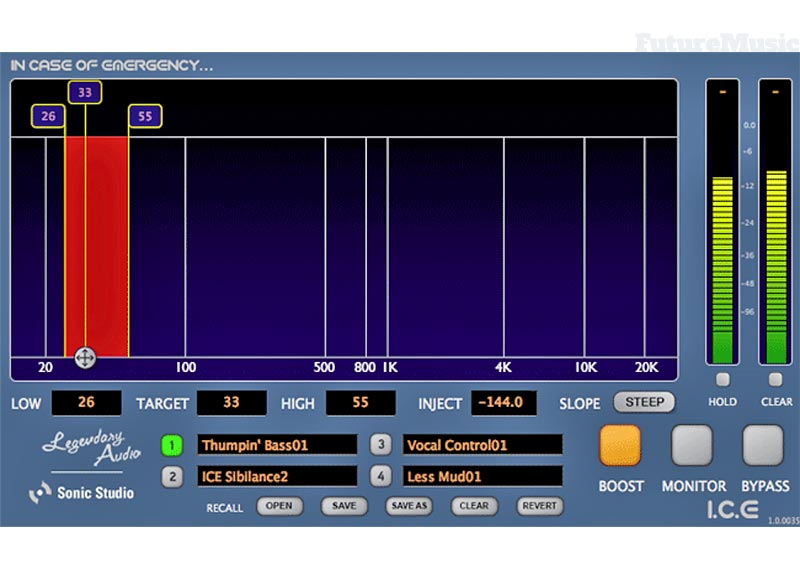The width and height of the screenshot is (800, 580).
Task: Toggle the HOLD meter button
Action: 722,380
